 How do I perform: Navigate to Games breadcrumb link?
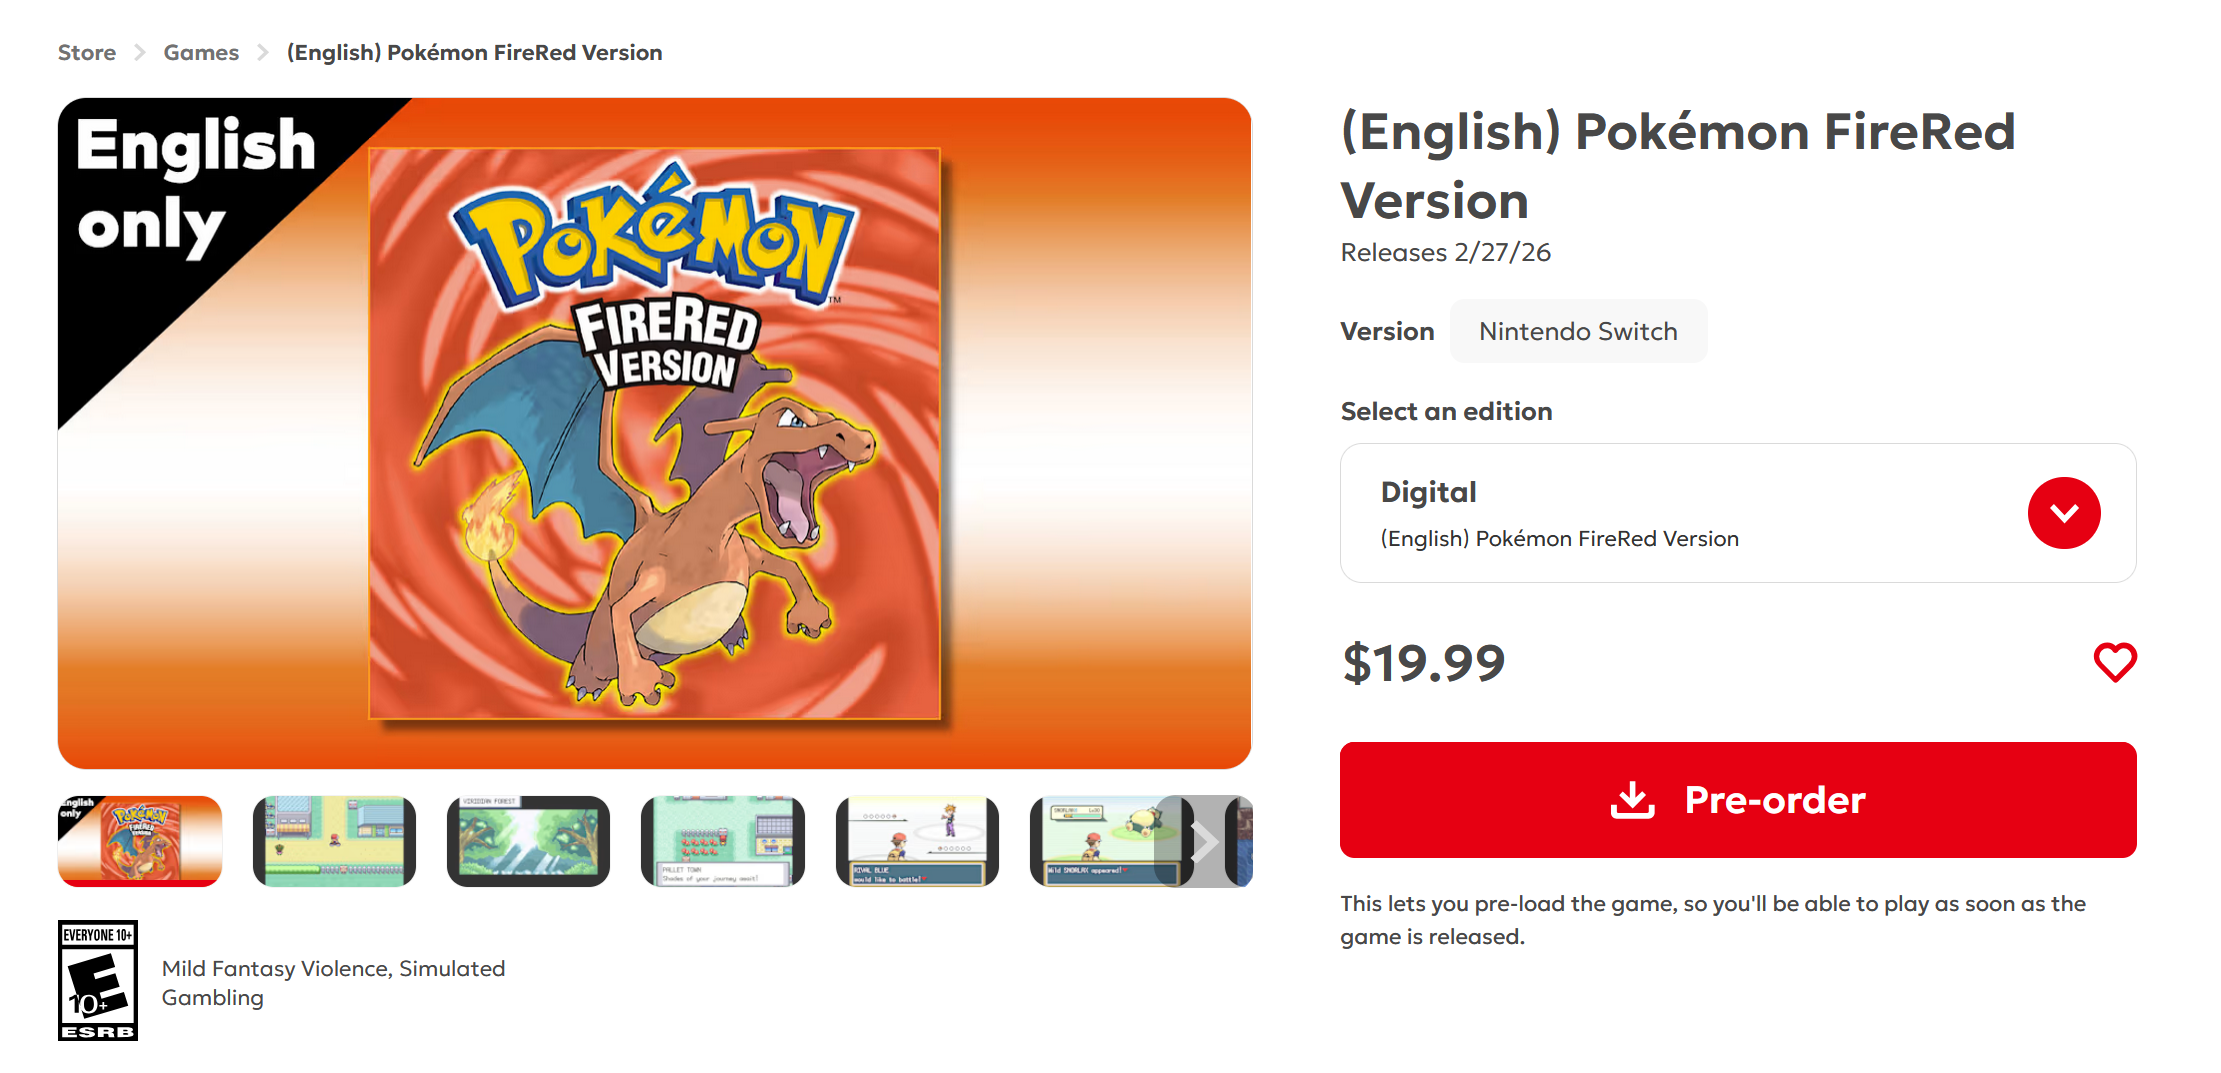(201, 53)
